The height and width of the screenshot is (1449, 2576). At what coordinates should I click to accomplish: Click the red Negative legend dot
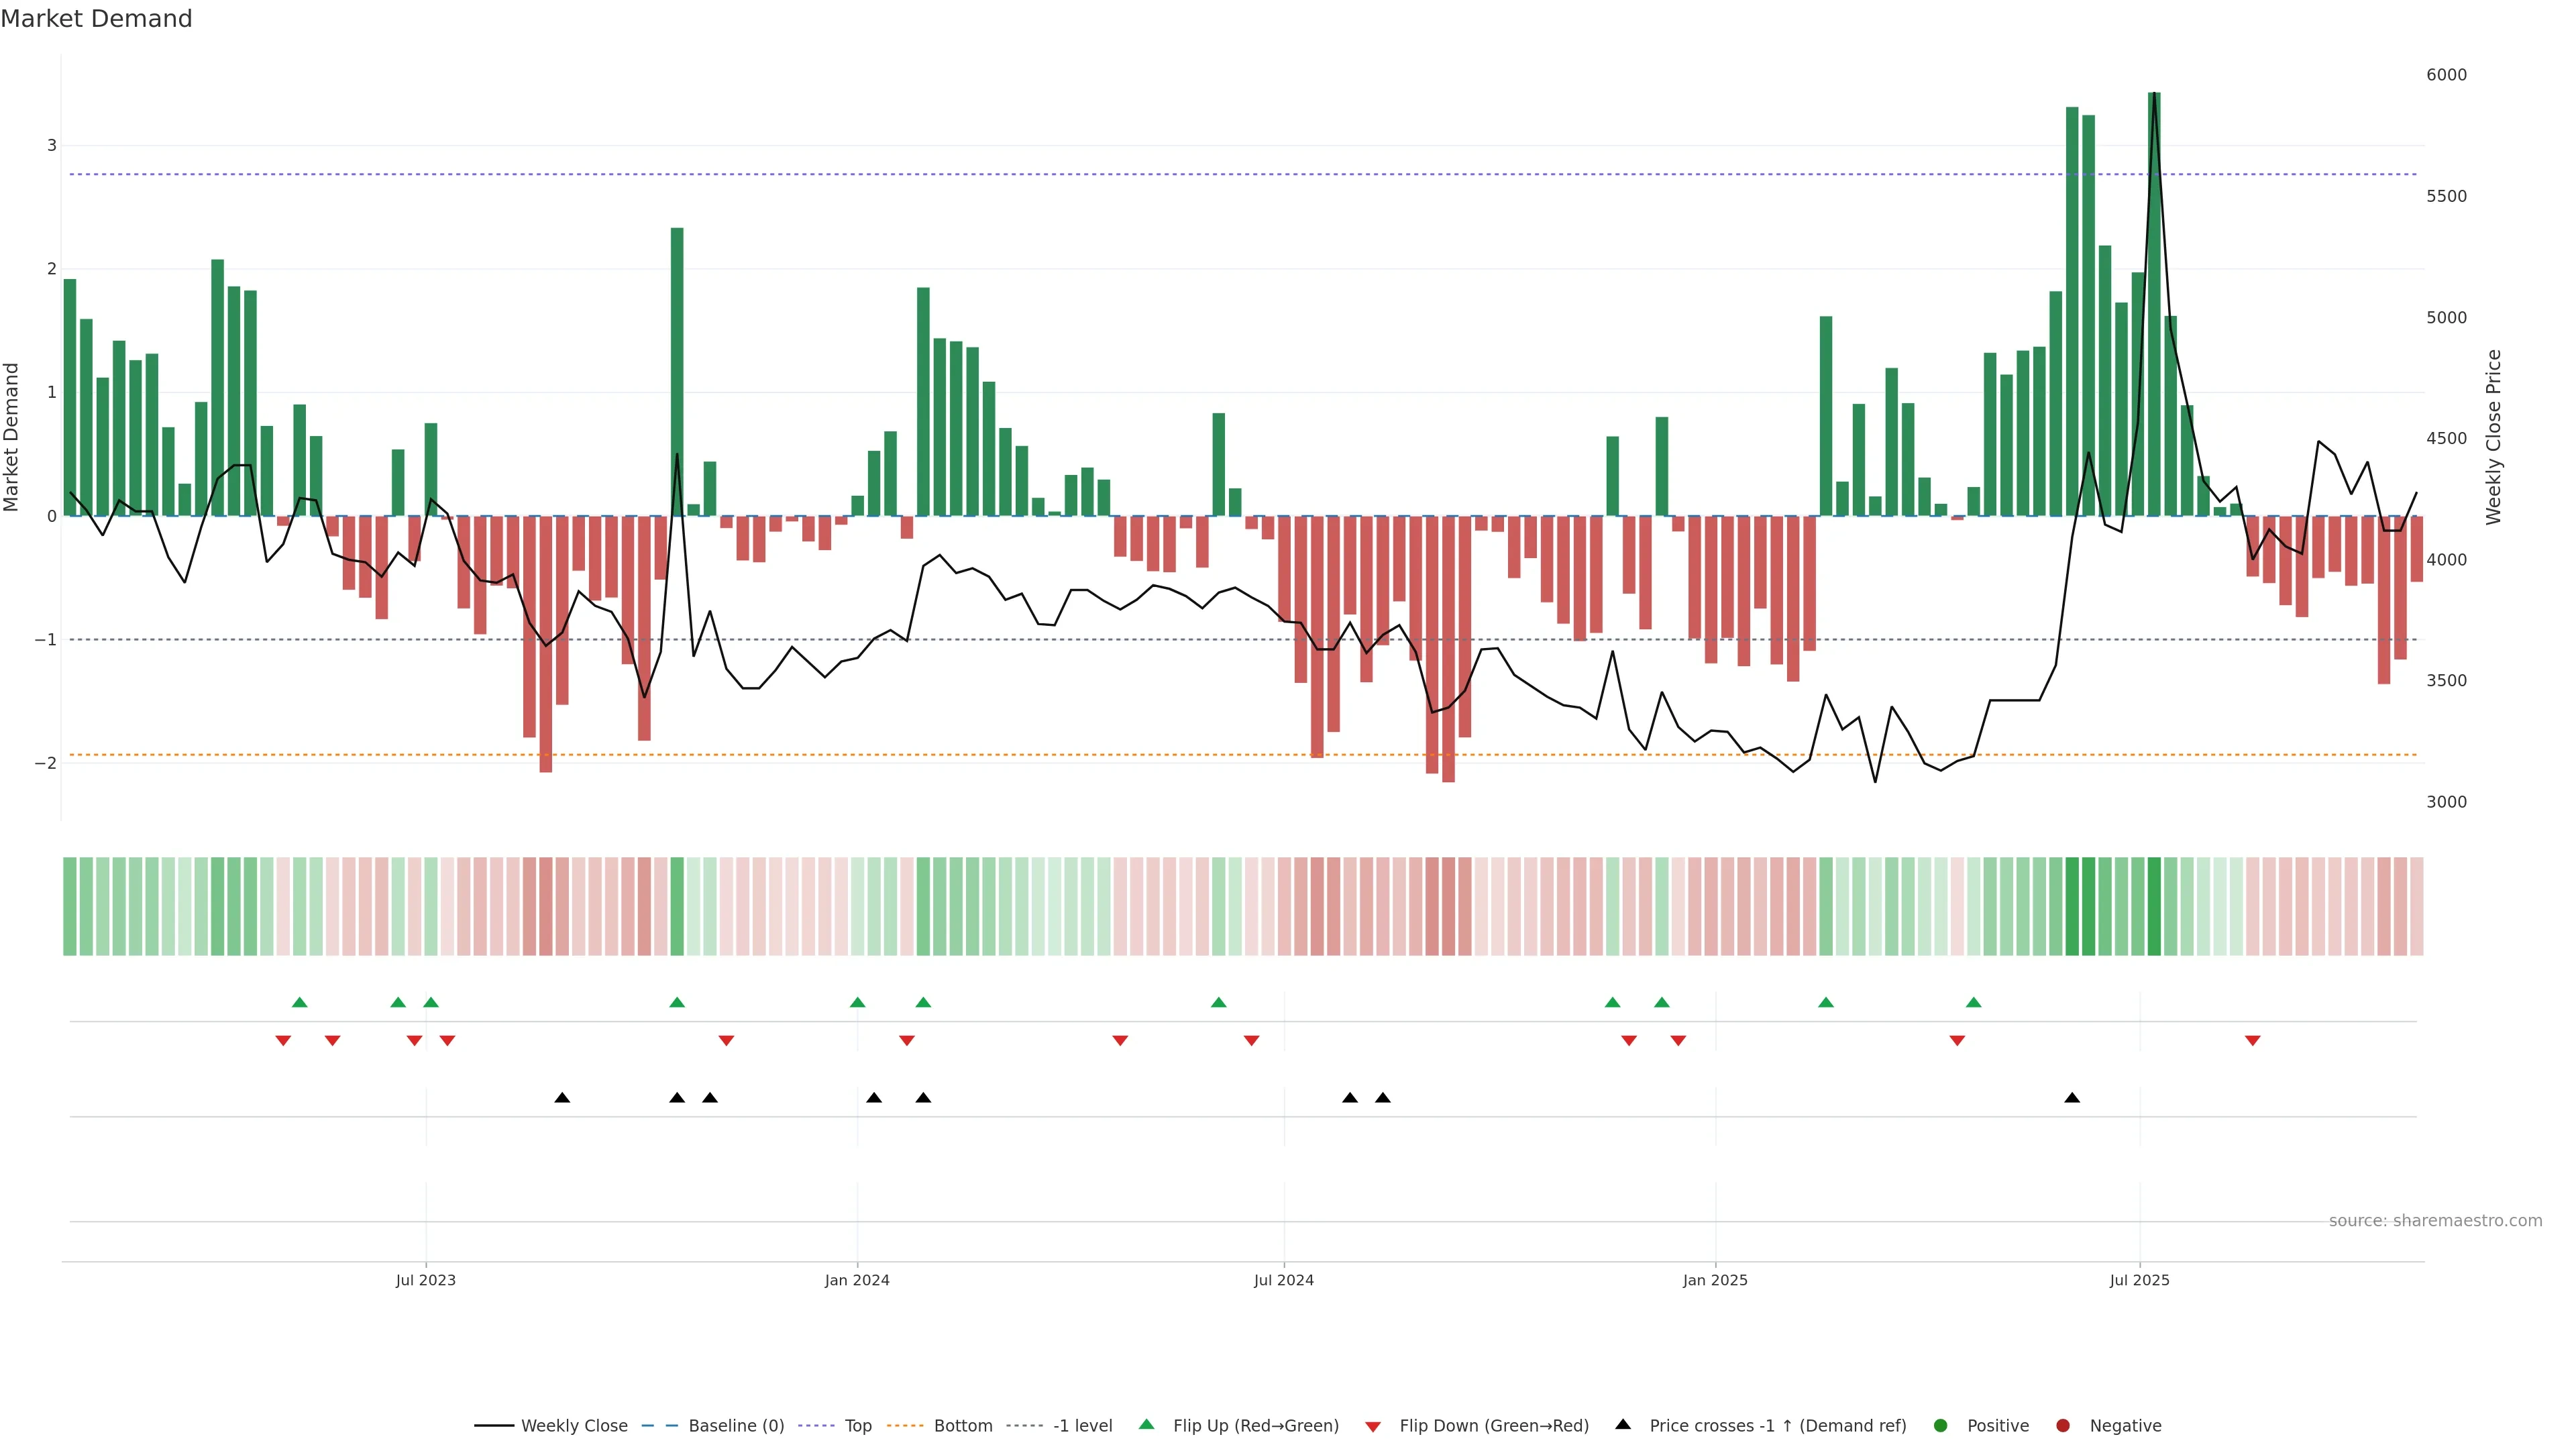point(2063,1425)
